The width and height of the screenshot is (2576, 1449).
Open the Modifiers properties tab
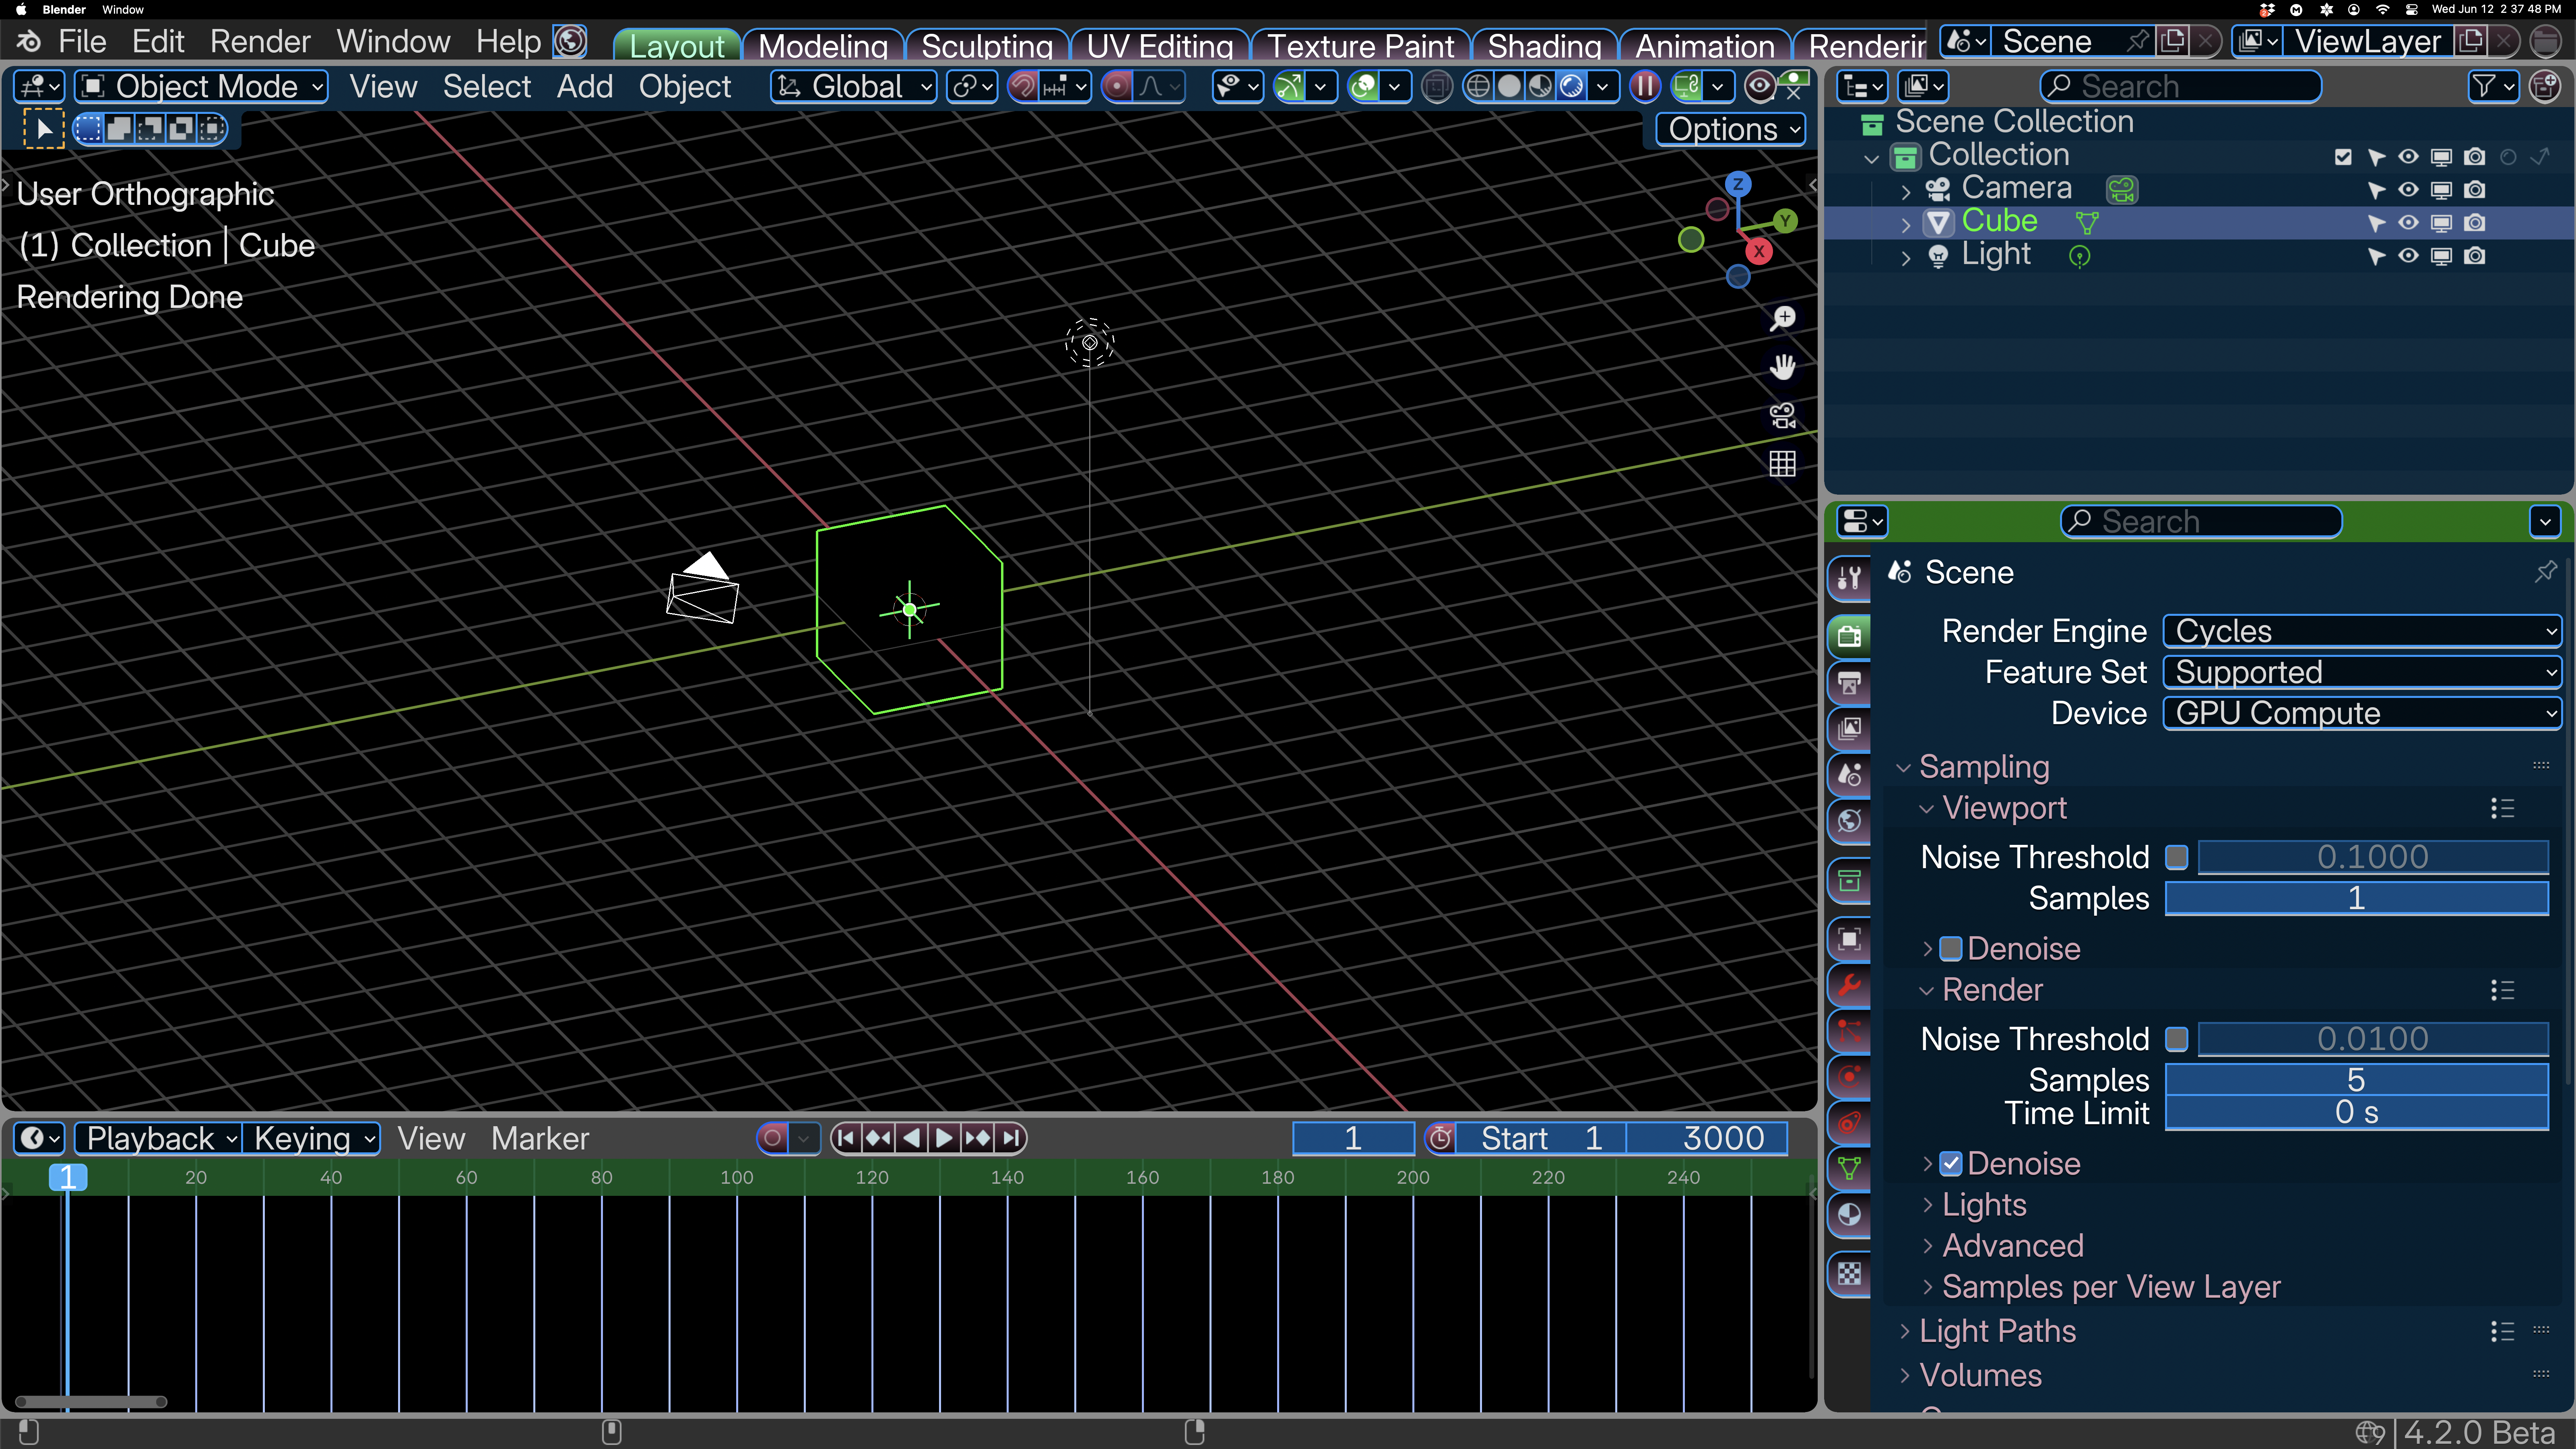pos(1849,985)
